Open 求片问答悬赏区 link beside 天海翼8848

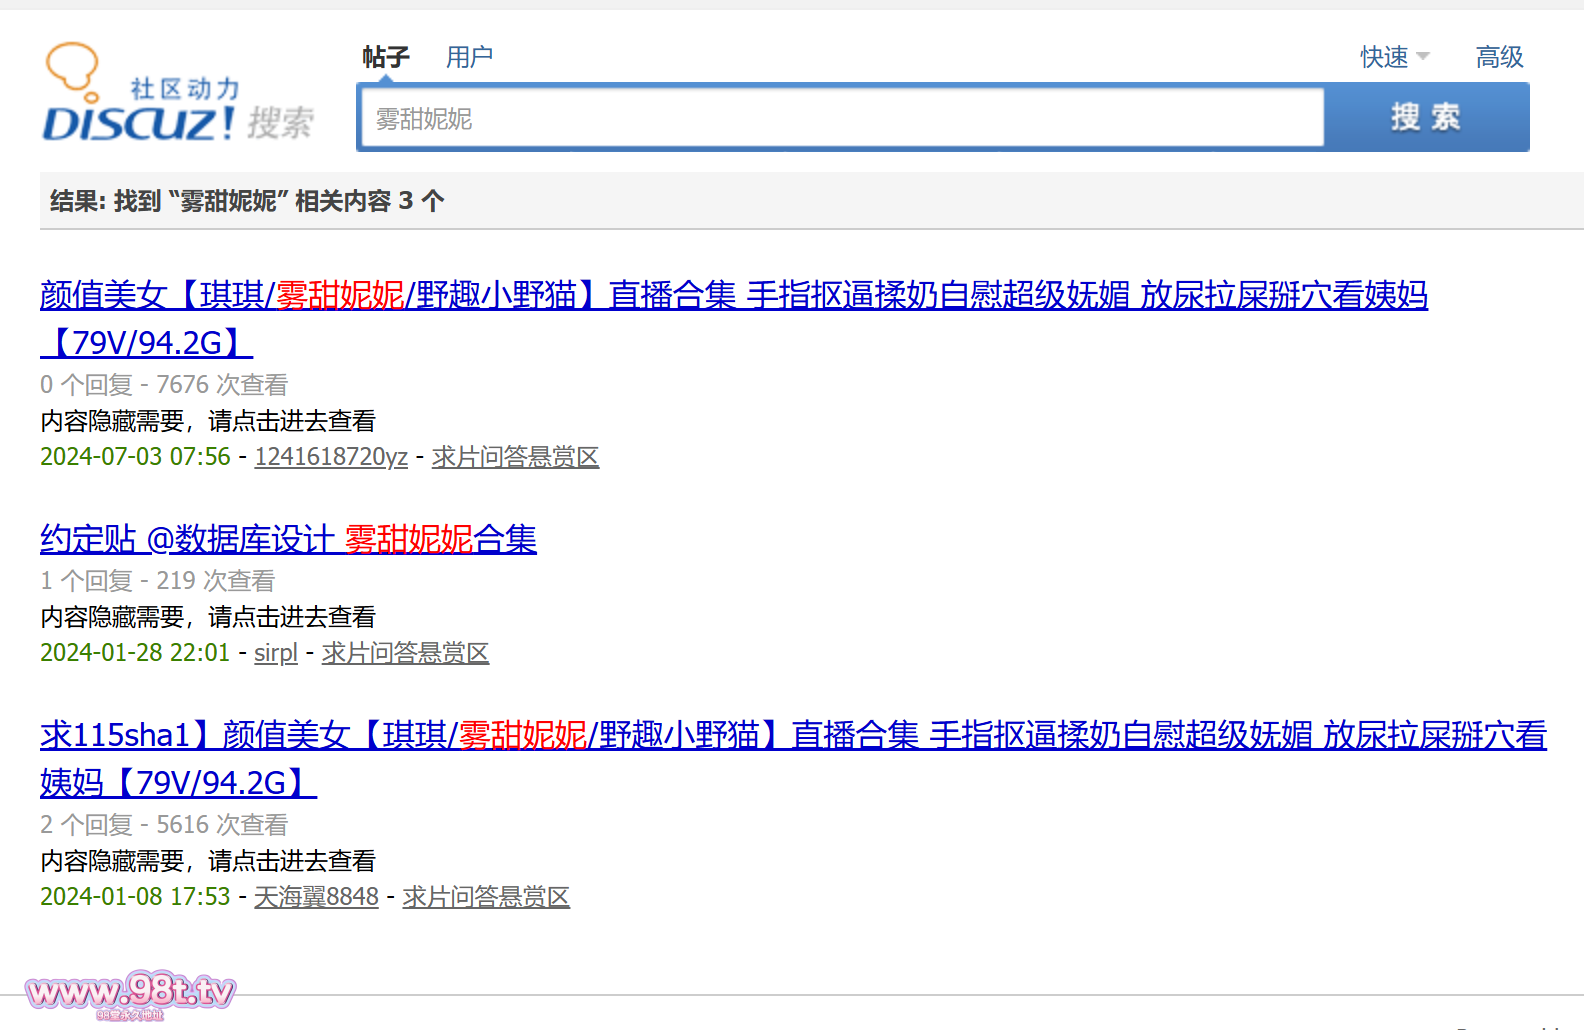click(486, 897)
